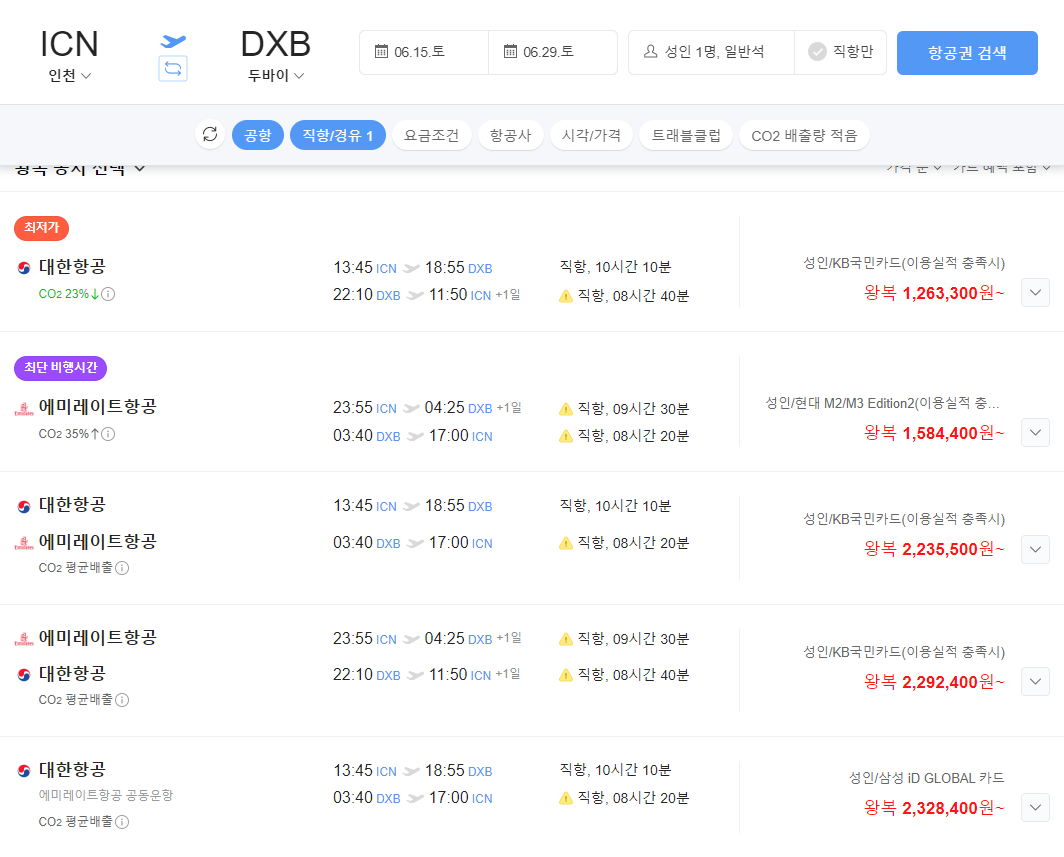The width and height of the screenshot is (1064, 857).
Task: Click Emirates logo on 2,292,400원 fare
Action: (x=24, y=639)
